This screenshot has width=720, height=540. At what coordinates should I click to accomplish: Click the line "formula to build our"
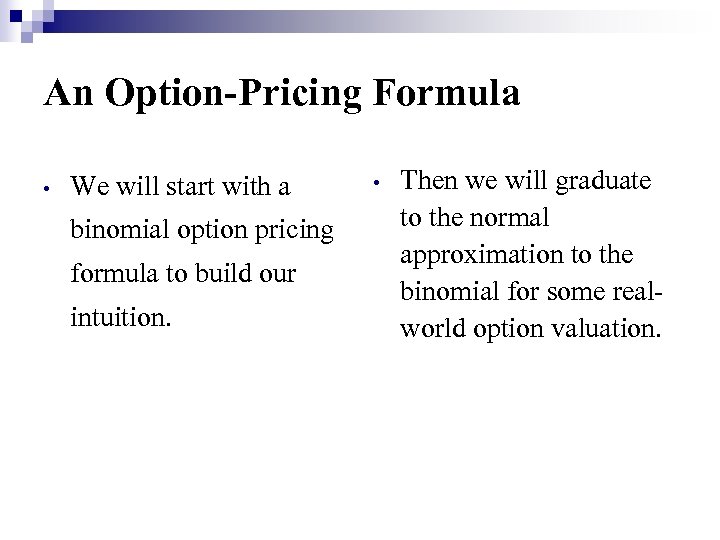[x=185, y=273]
